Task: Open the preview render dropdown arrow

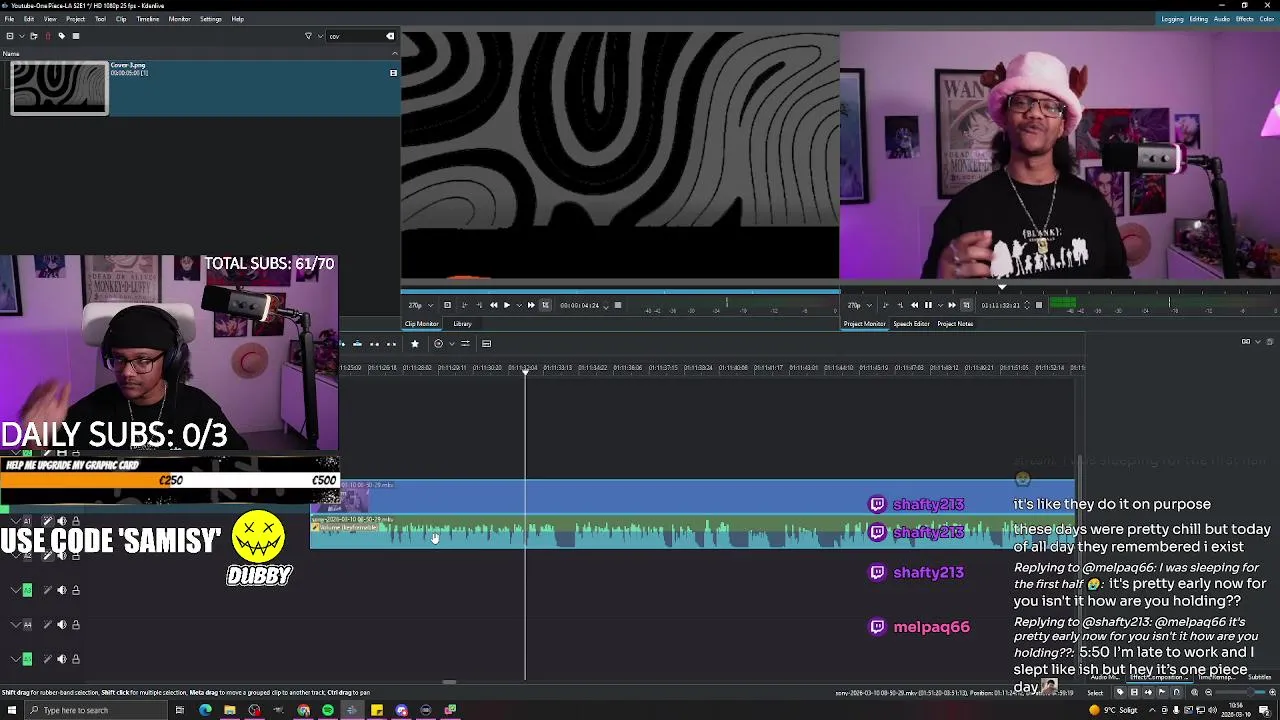Action: pos(451,344)
